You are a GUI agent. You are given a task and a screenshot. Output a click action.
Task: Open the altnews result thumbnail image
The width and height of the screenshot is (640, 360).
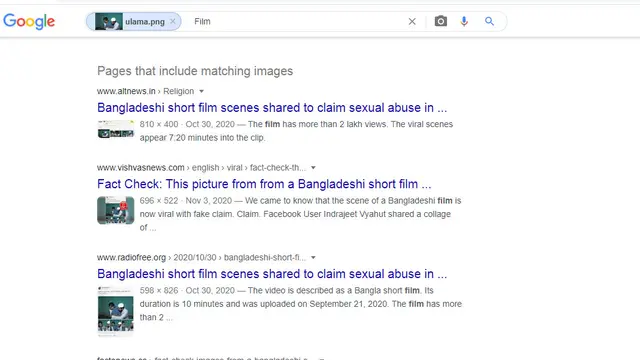tap(116, 129)
